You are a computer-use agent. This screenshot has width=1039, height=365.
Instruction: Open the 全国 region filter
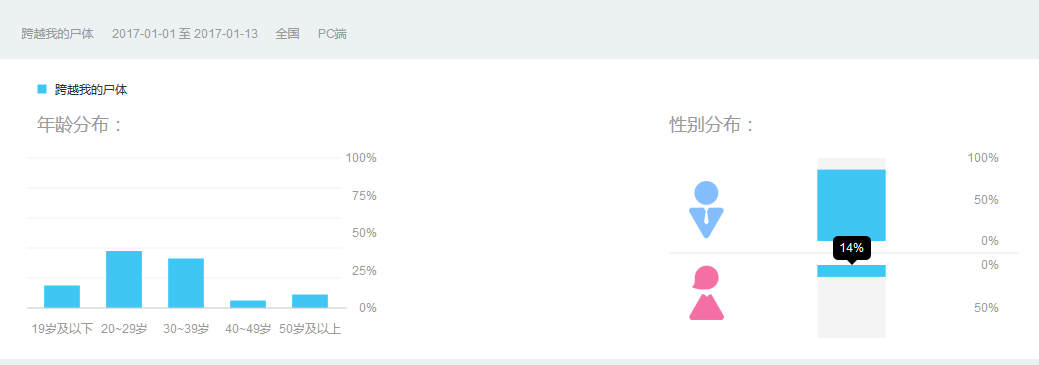pyautogui.click(x=288, y=34)
